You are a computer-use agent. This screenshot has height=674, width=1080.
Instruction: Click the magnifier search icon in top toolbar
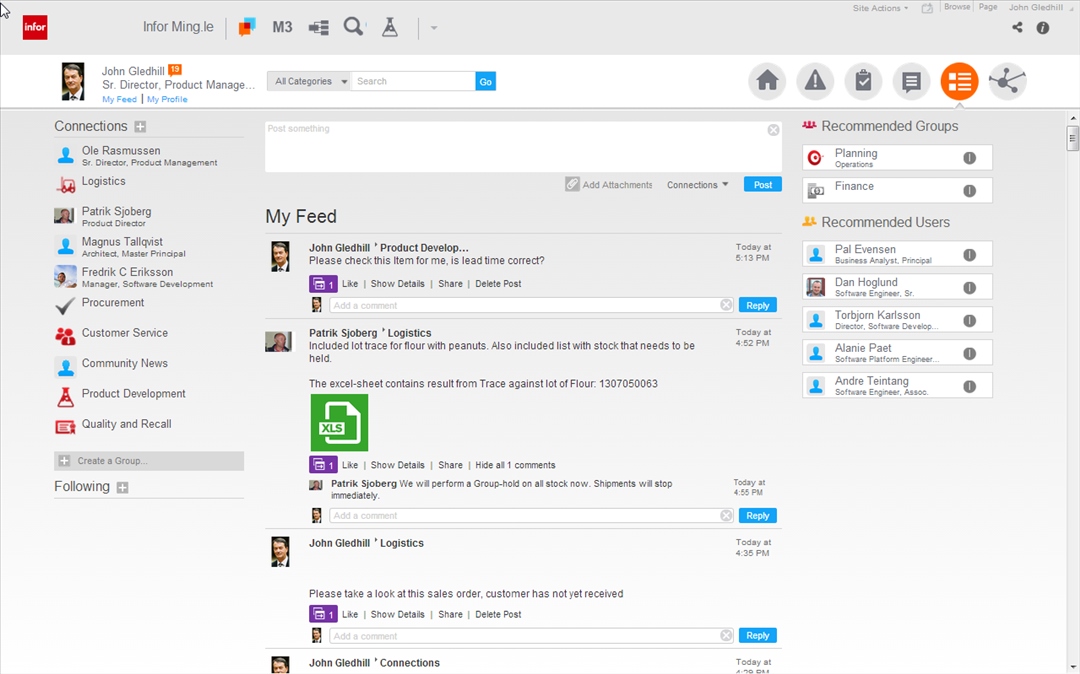(353, 27)
